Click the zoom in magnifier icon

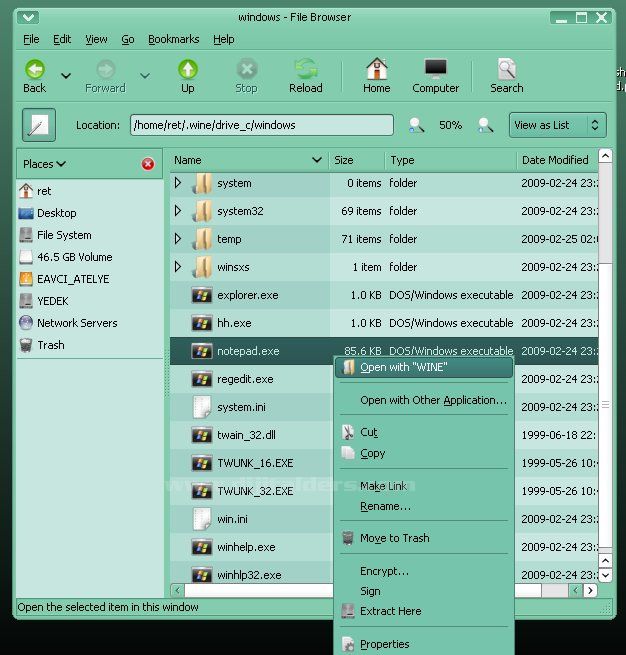click(x=485, y=125)
